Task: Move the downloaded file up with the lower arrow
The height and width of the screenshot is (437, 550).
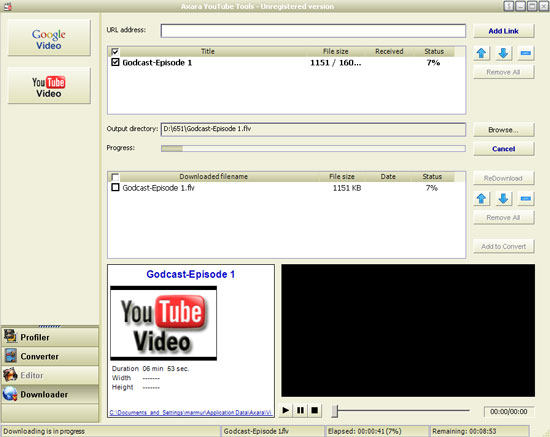Action: [x=482, y=199]
